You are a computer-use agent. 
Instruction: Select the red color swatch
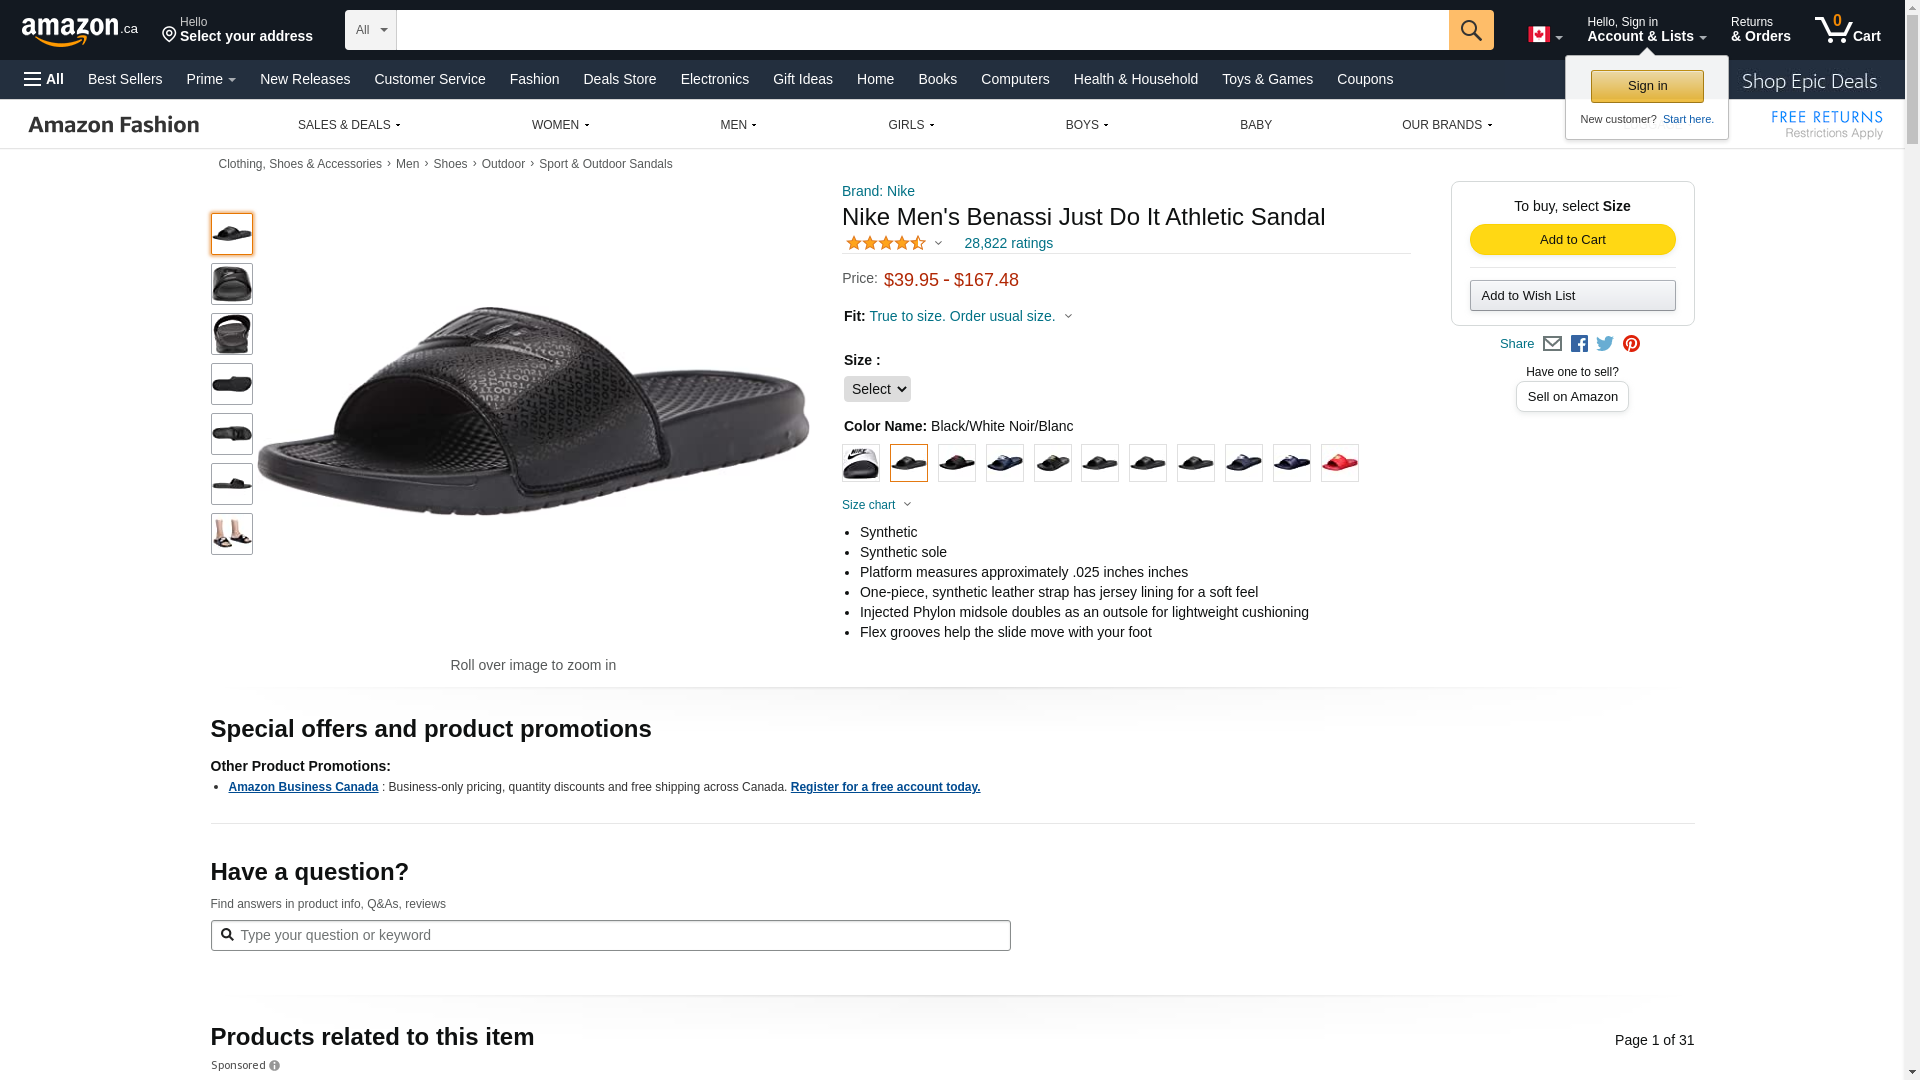[x=1339, y=463]
